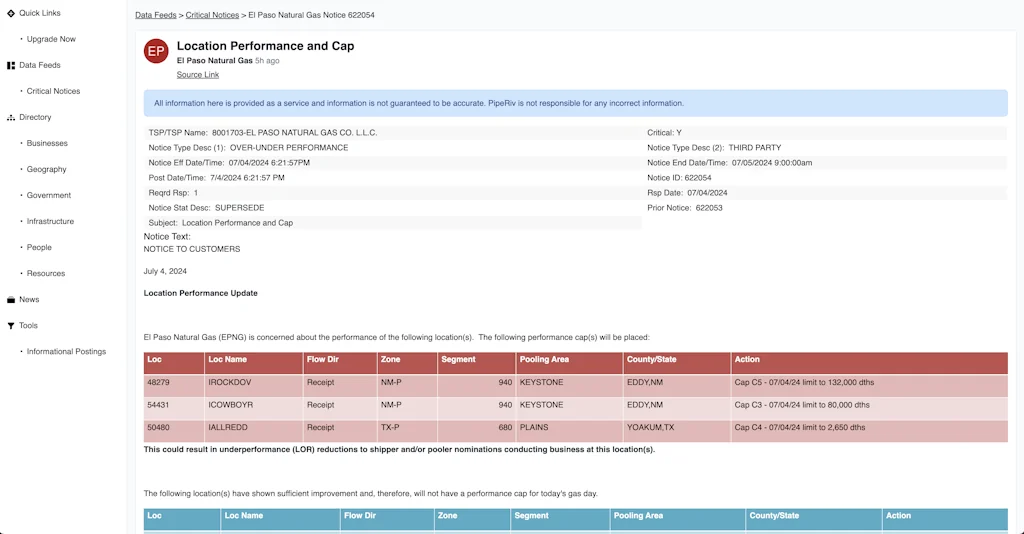This screenshot has height=534, width=1024.
Task: Click the Data Feeds grid icon
Action: [x=11, y=65]
